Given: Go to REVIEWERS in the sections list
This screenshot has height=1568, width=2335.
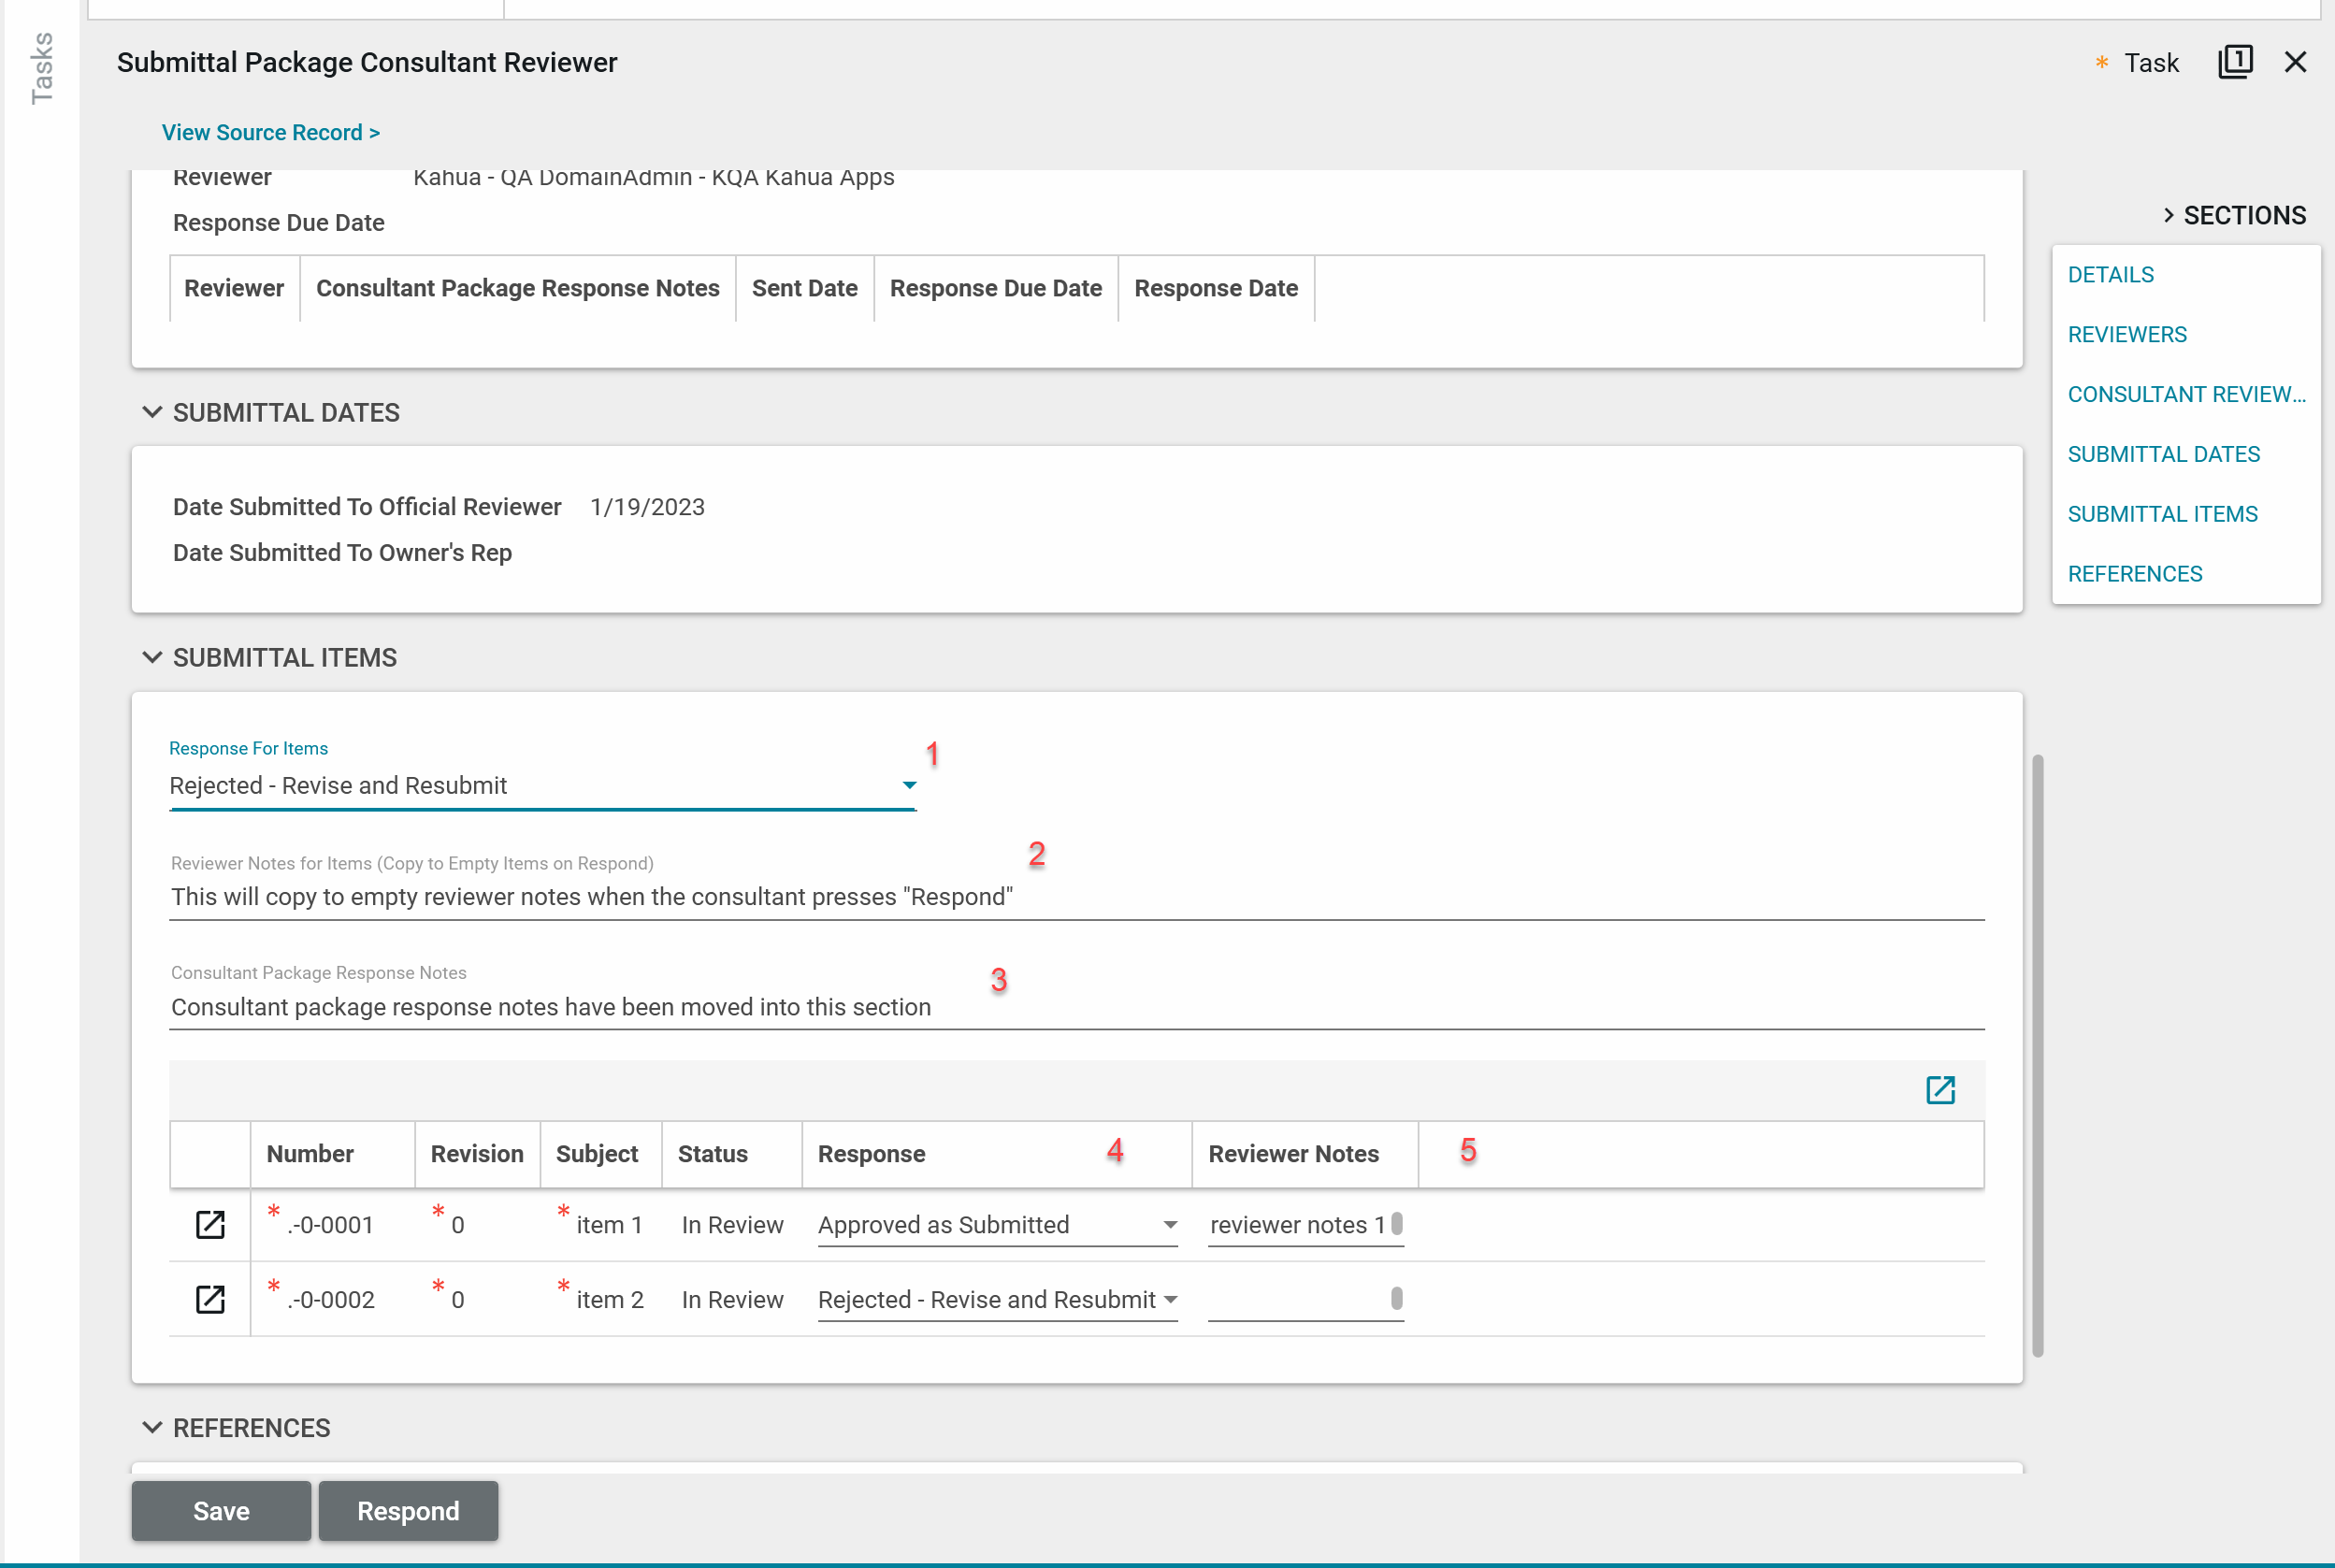Looking at the screenshot, I should coord(2127,335).
